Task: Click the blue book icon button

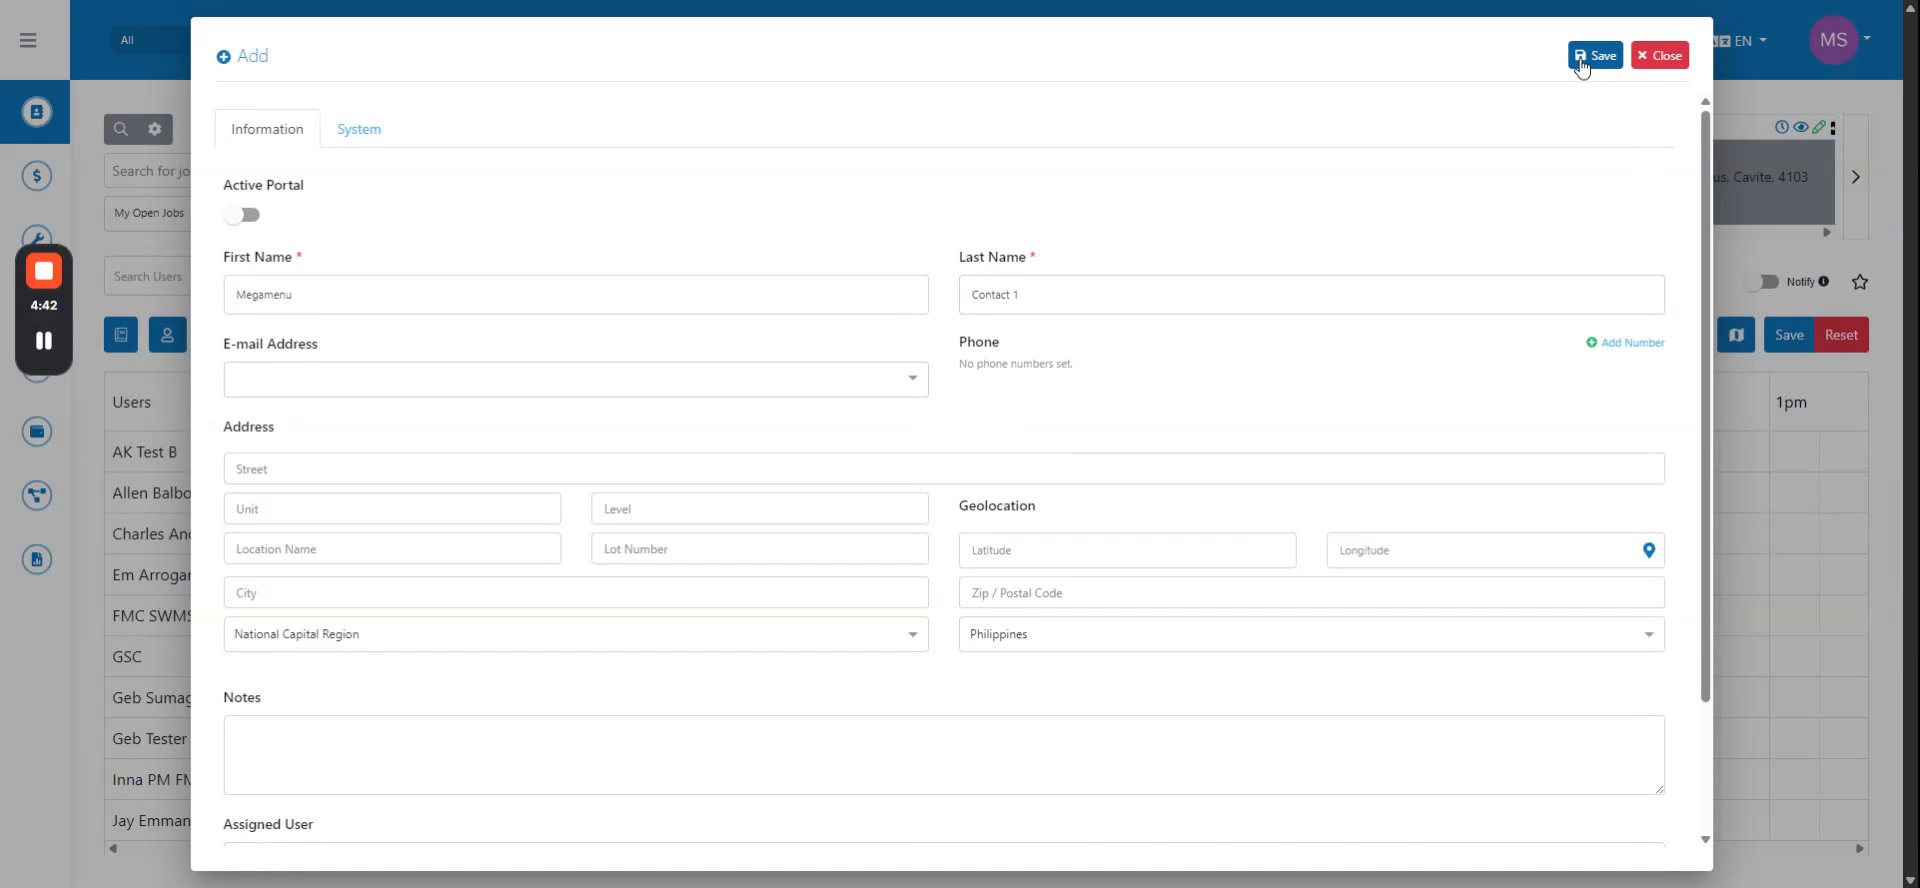Action: tap(121, 335)
